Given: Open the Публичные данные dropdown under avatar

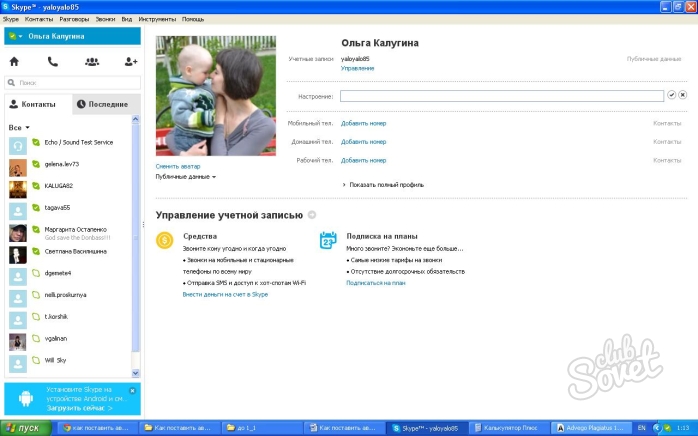Looking at the screenshot, I should 186,176.
